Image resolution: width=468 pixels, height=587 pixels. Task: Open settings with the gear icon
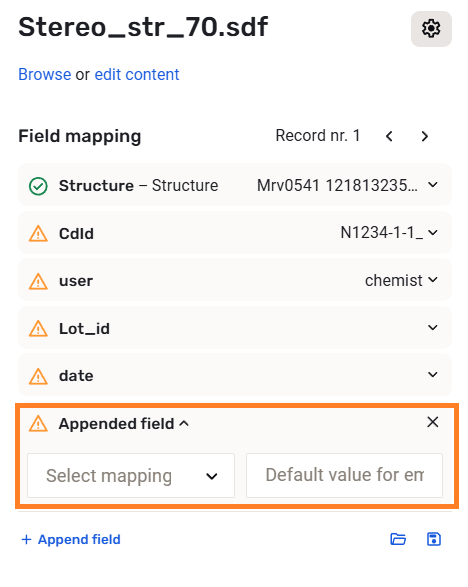tap(431, 29)
